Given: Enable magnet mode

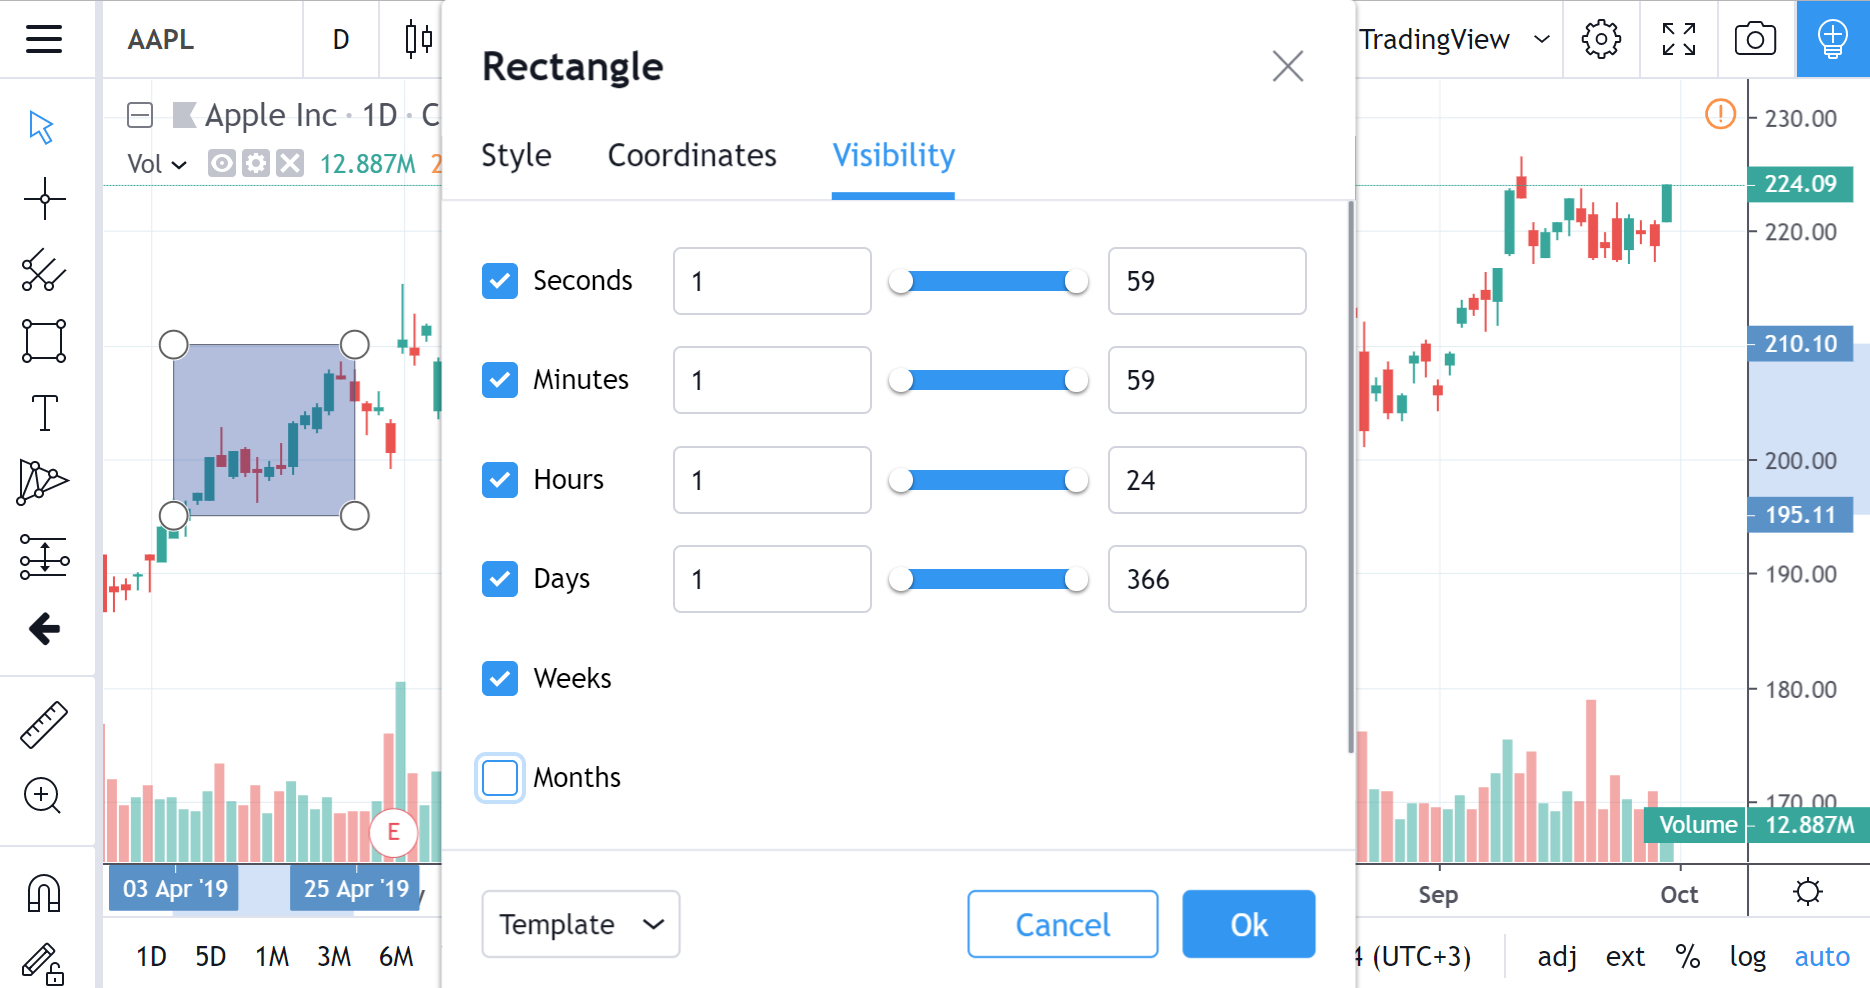Looking at the screenshot, I should pos(44,893).
